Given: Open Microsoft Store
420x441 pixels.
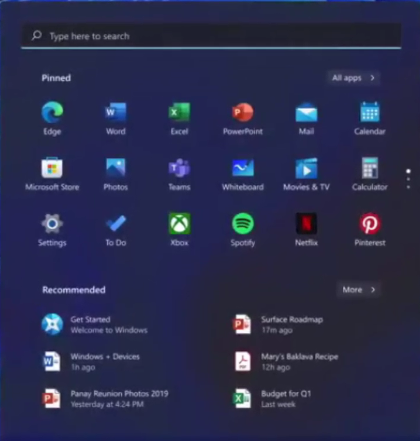Looking at the screenshot, I should (x=52, y=174).
